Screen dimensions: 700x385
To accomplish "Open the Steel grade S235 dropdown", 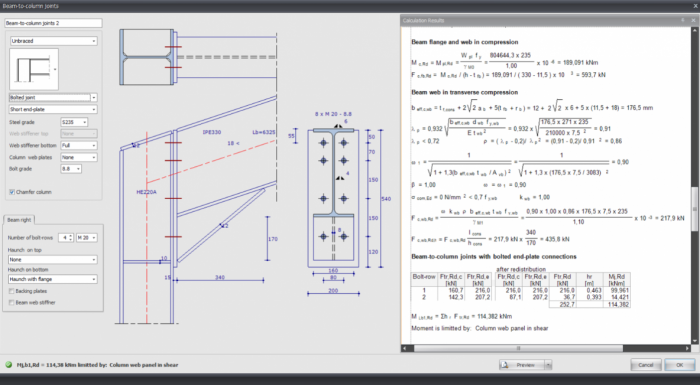I will 74,122.
